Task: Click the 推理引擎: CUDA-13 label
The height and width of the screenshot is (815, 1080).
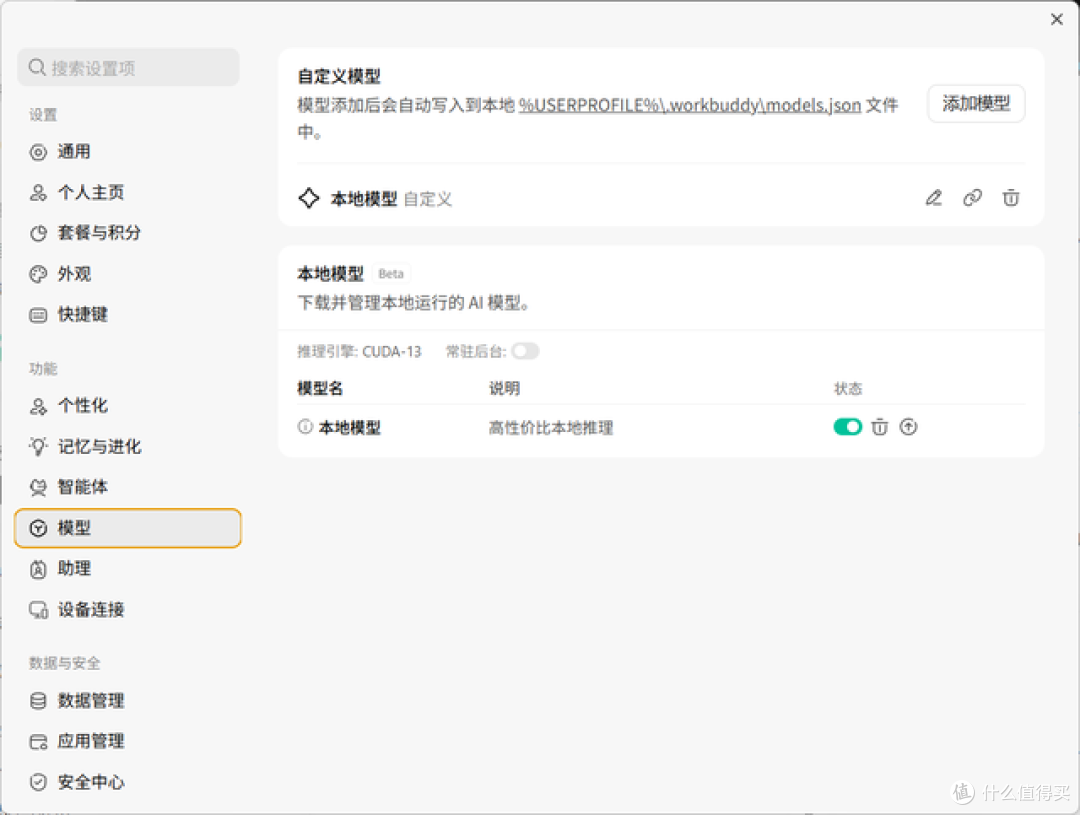Action: pos(359,351)
